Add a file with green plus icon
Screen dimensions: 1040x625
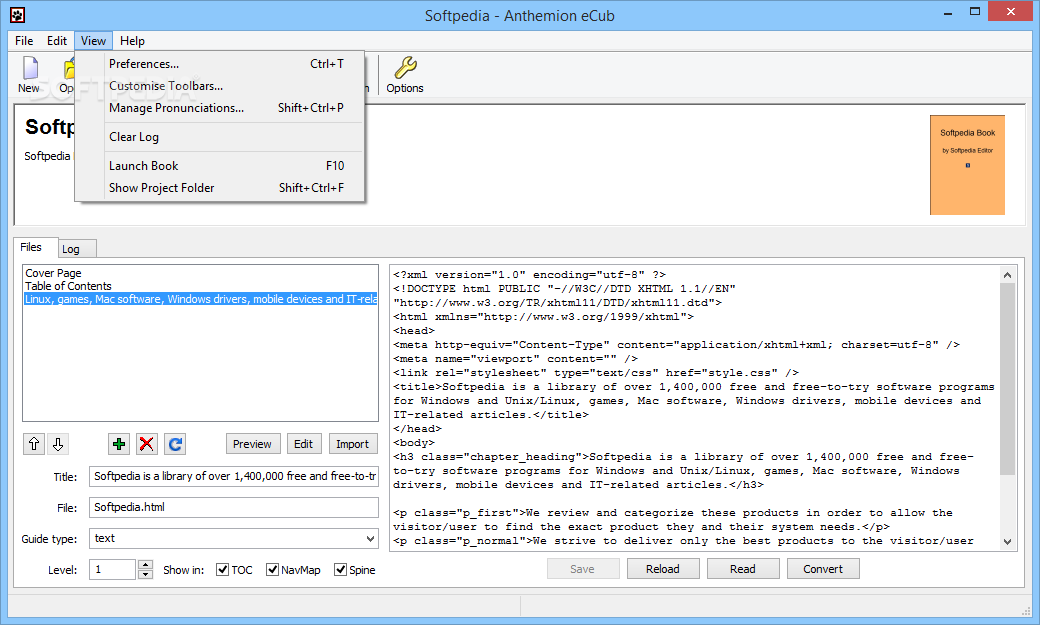[x=119, y=444]
